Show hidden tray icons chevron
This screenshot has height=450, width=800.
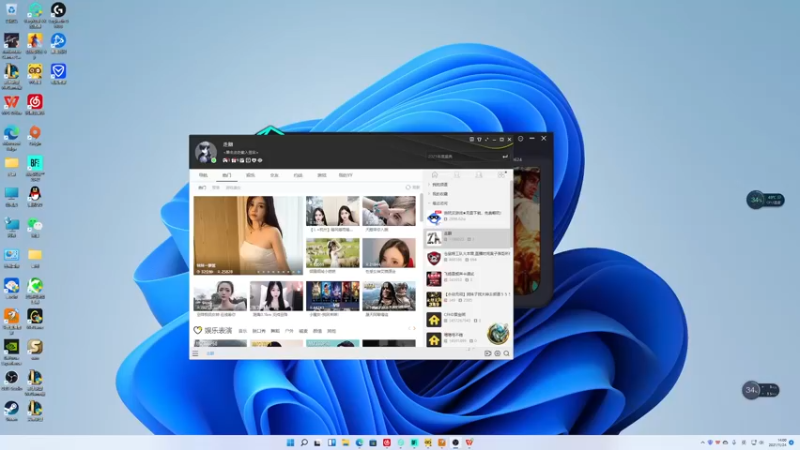703,442
